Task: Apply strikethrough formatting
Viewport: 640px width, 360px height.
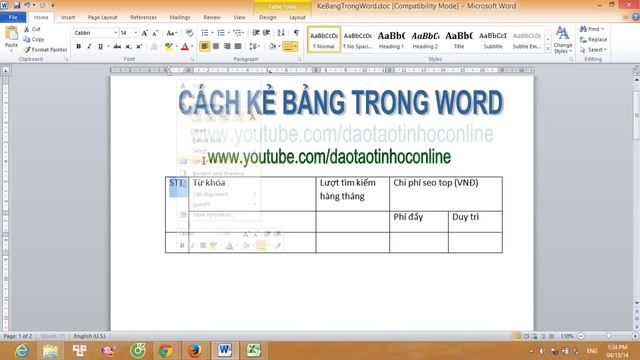Action: 117,47
